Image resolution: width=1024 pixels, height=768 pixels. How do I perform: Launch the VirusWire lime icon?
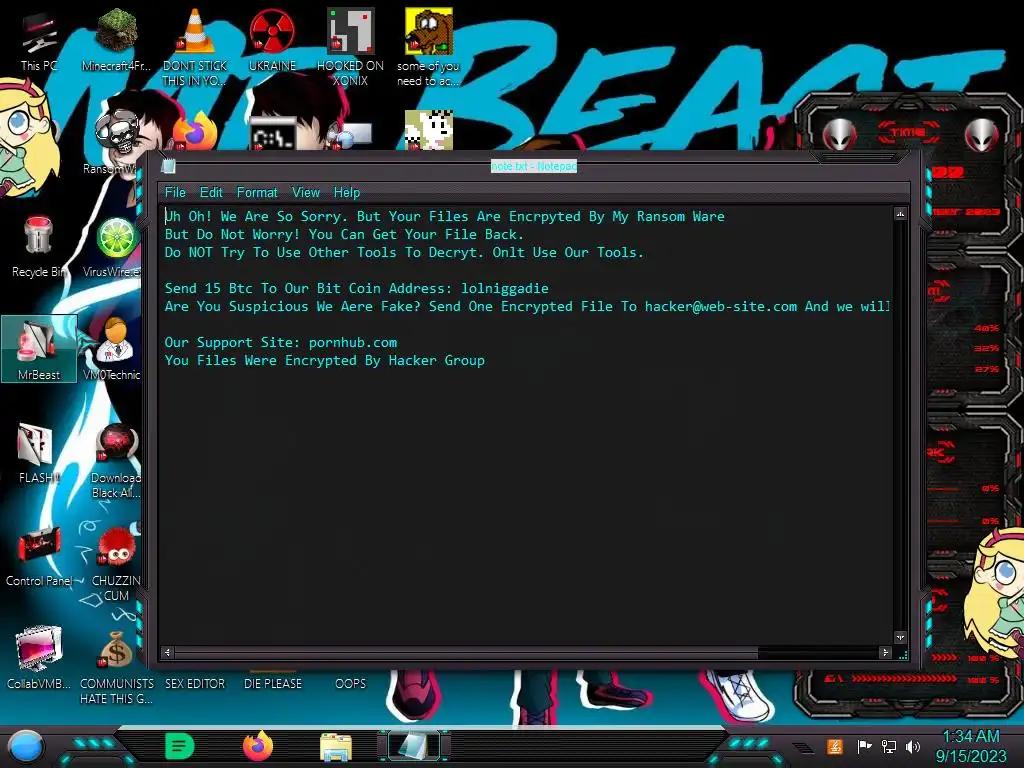click(x=115, y=247)
